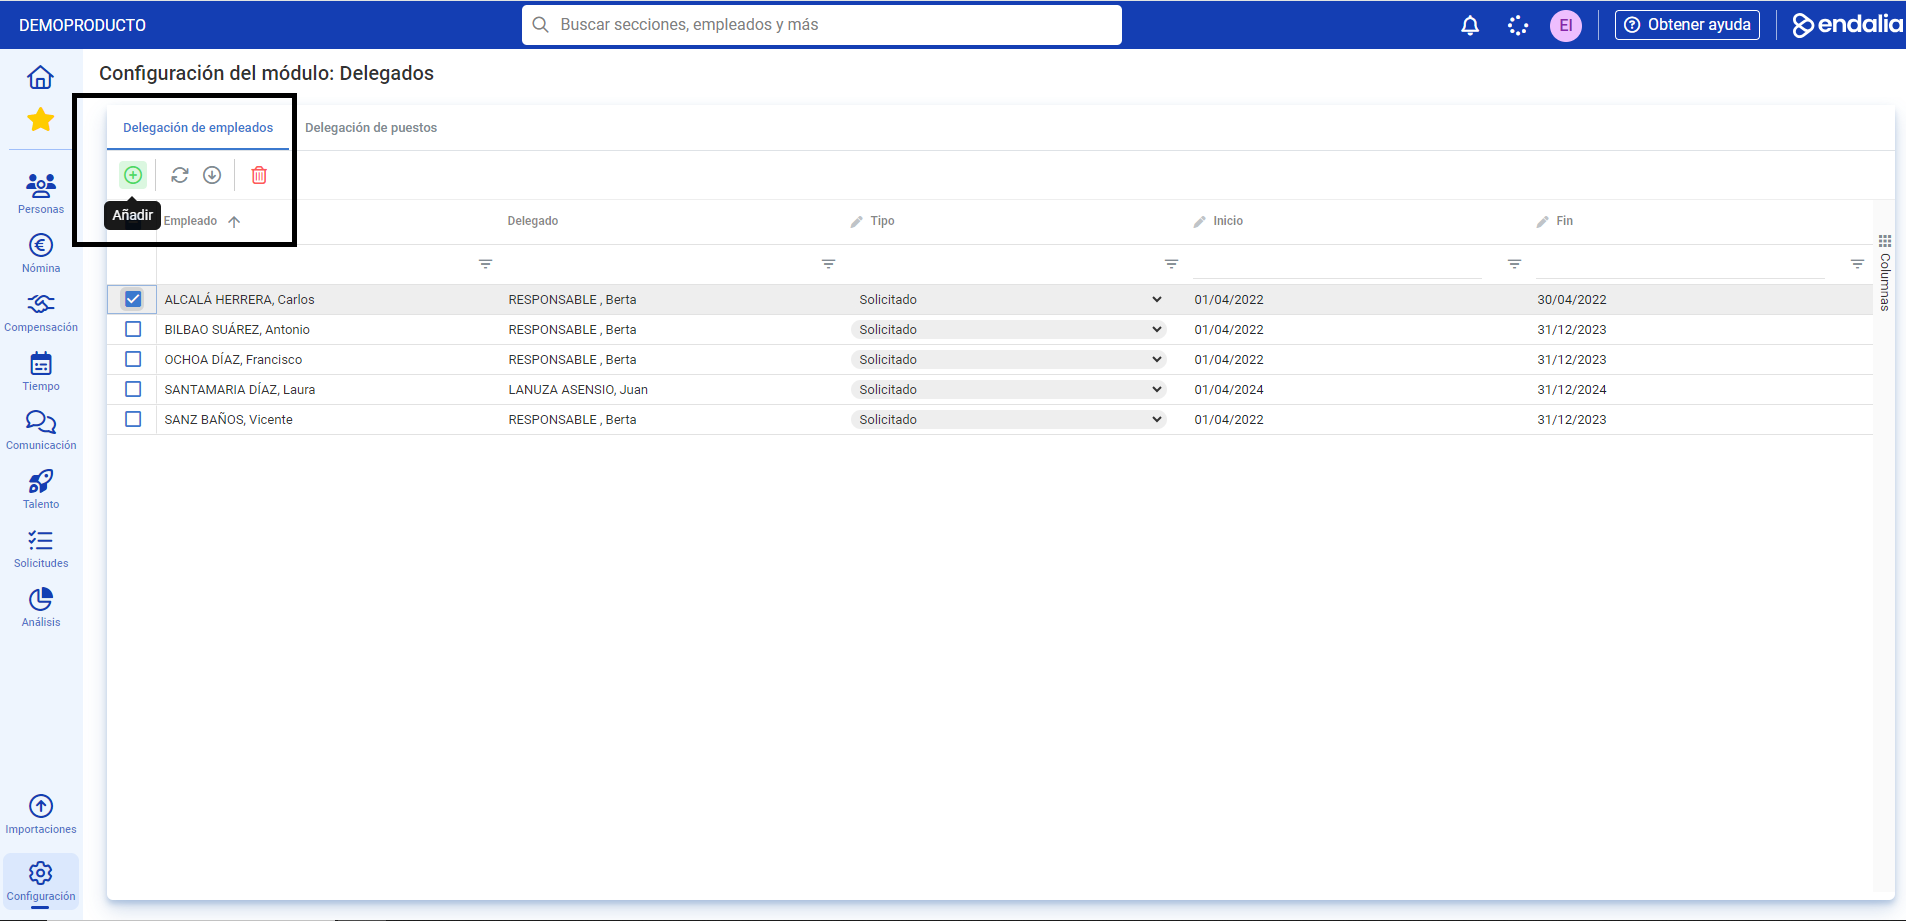Delete selected row with trash icon

259,175
